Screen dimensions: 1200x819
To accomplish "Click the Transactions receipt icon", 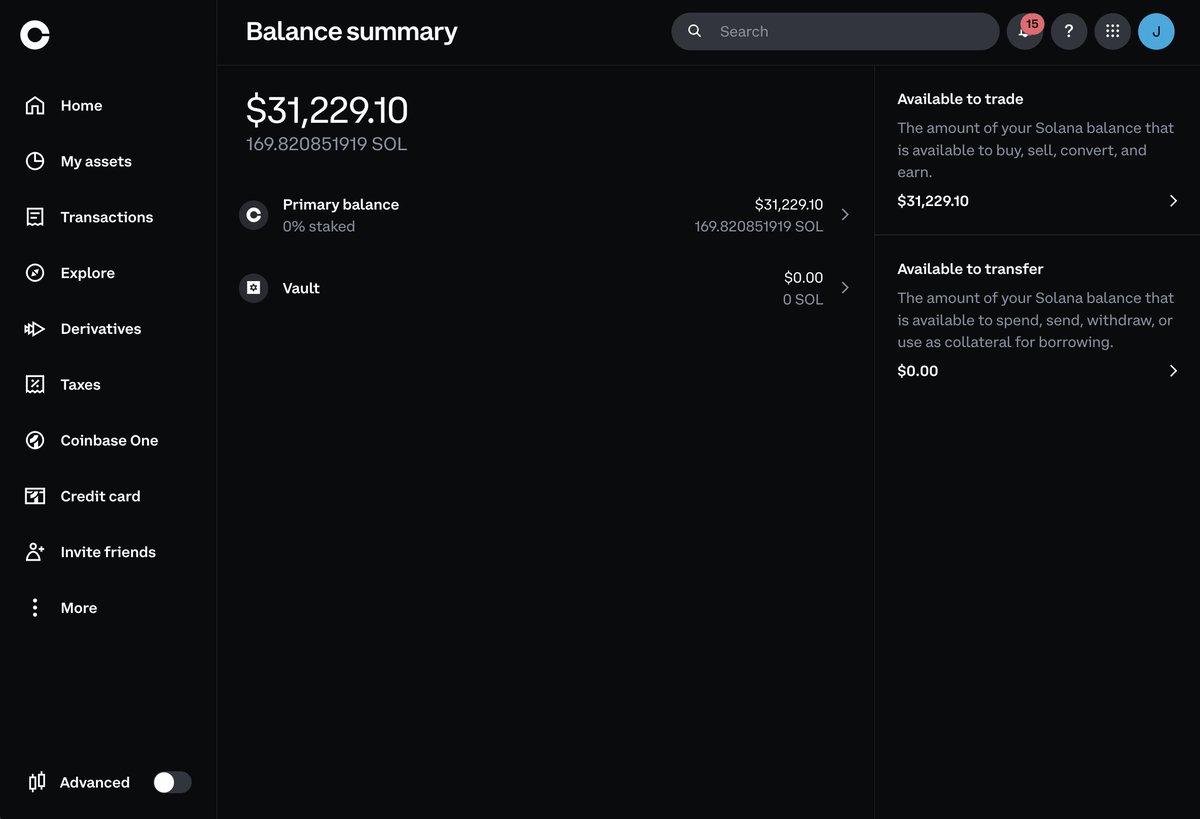I will tap(35, 217).
